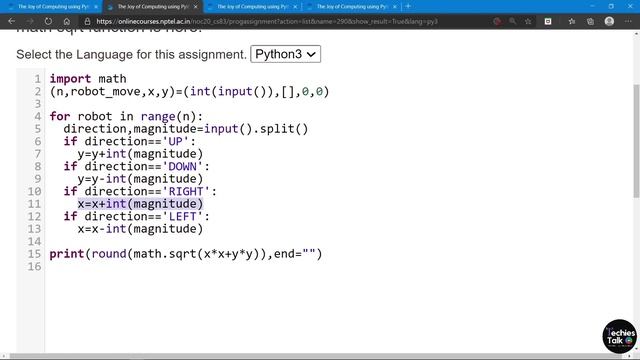Reload the current page
This screenshot has width=640, height=360.
pyautogui.click(x=48, y=21)
